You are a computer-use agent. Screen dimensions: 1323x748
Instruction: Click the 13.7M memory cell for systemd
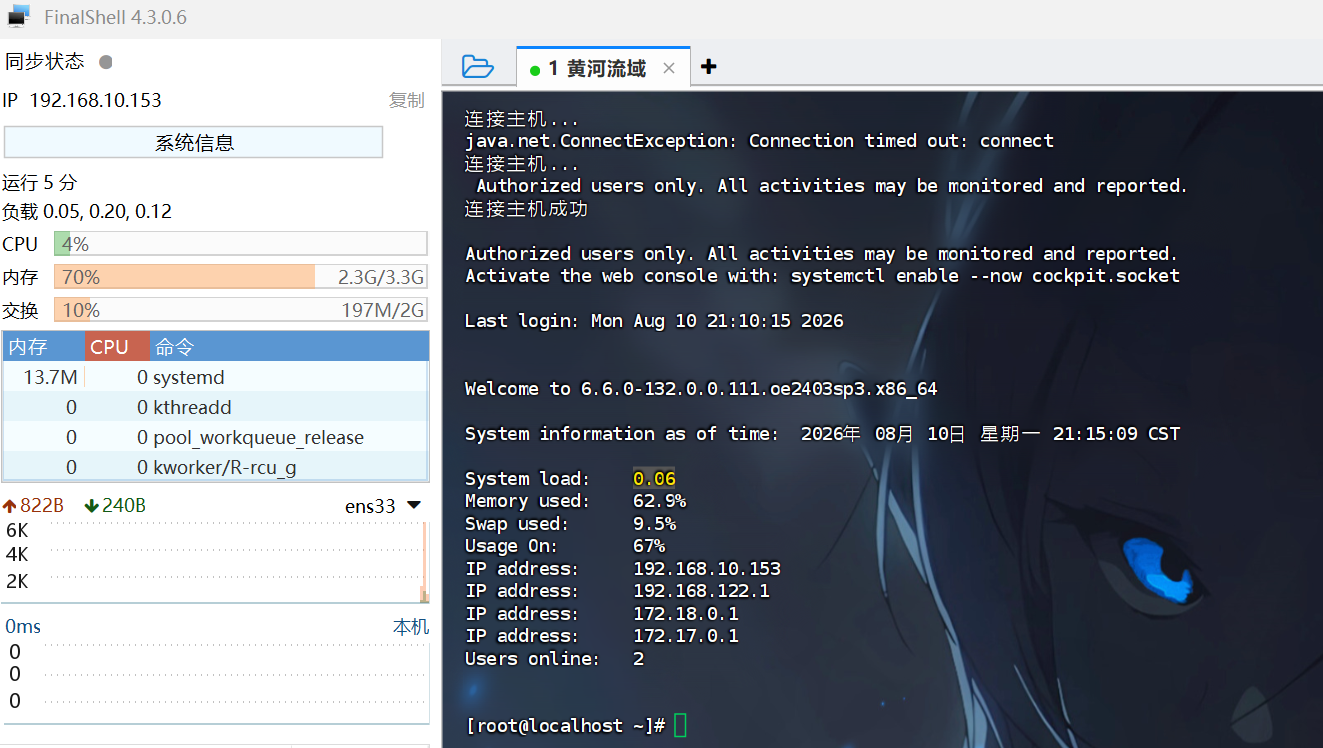[51, 377]
